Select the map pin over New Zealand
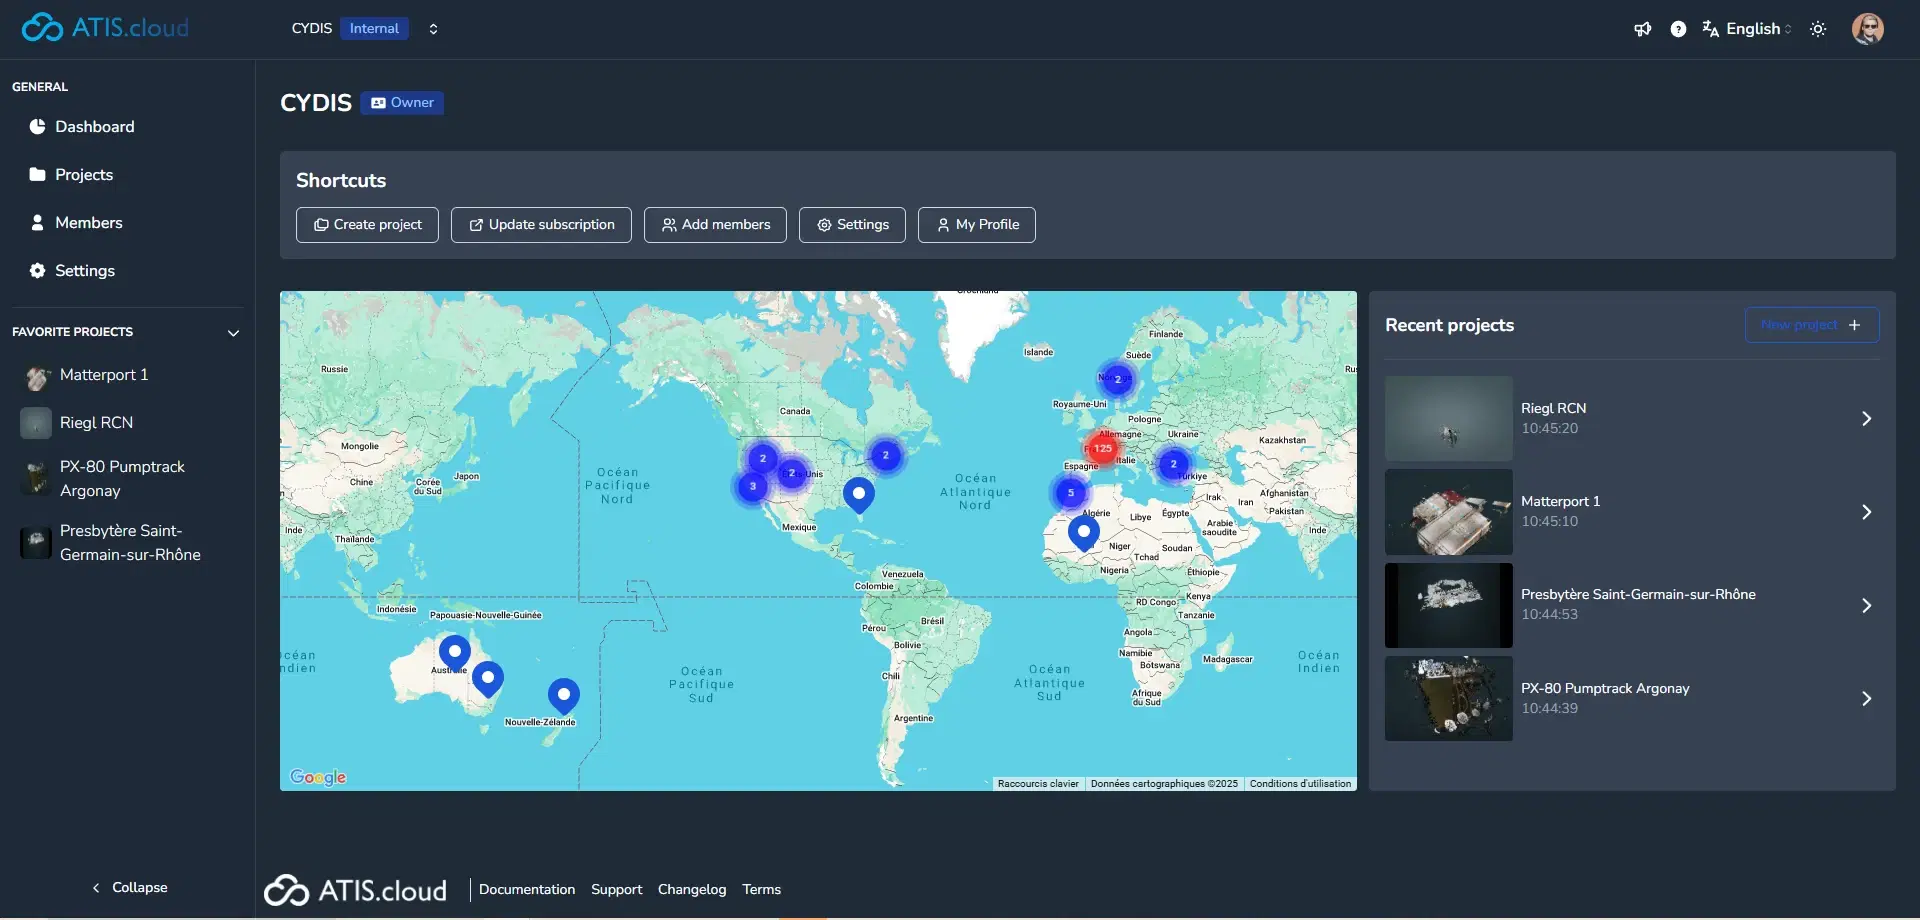Screen dimensions: 1920x920 point(563,694)
